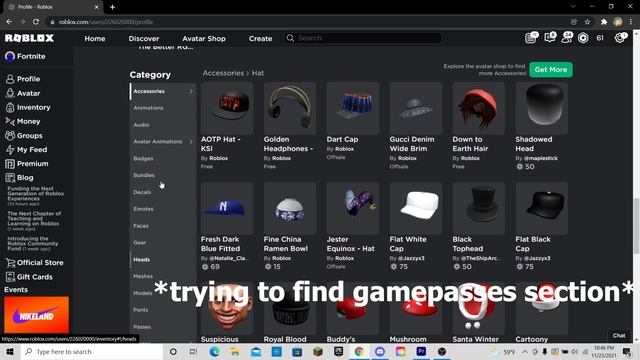The image size is (640, 360).
Task: Open the settings gear in header
Action: pyautogui.click(x=620, y=38)
